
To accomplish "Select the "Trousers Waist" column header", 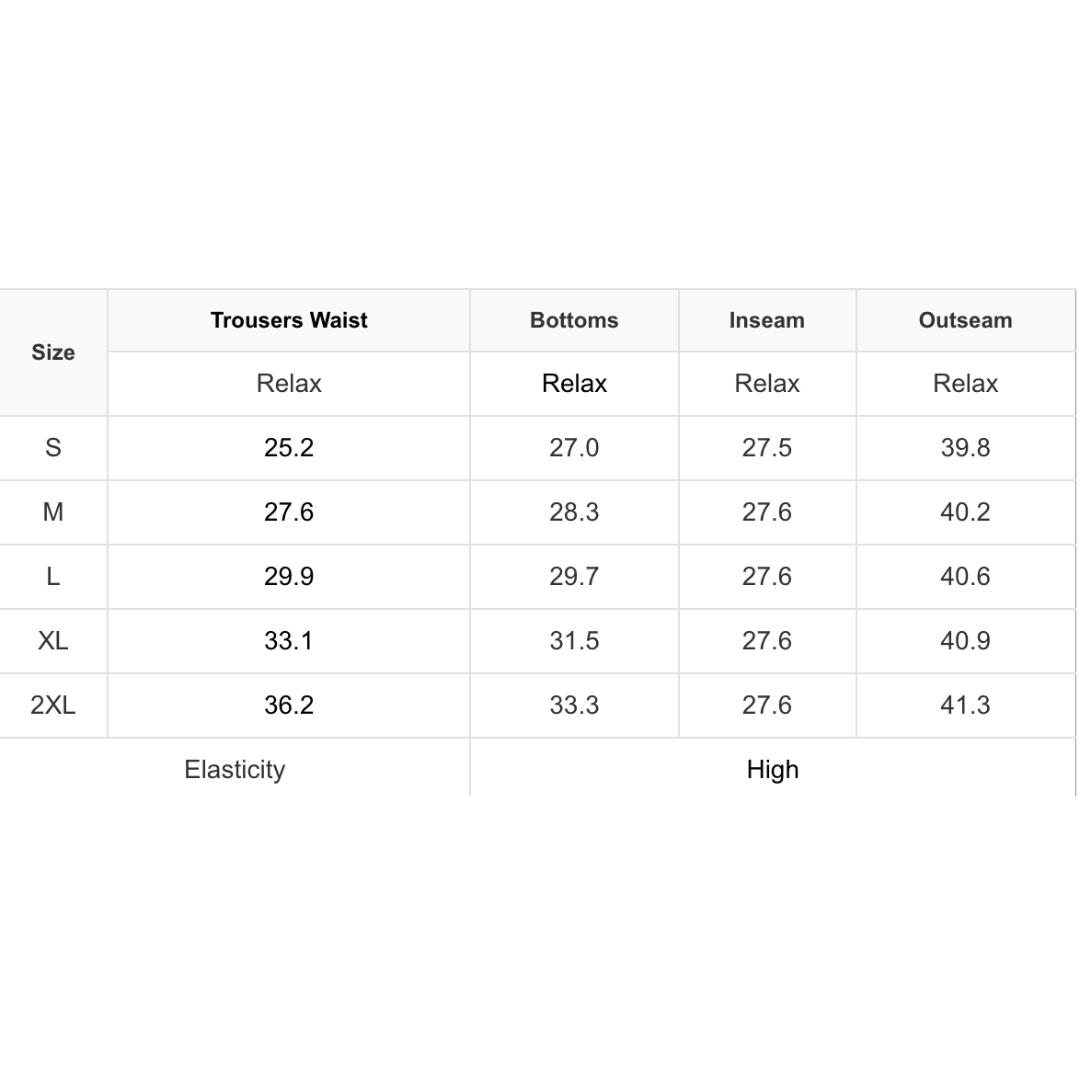I will coord(289,320).
